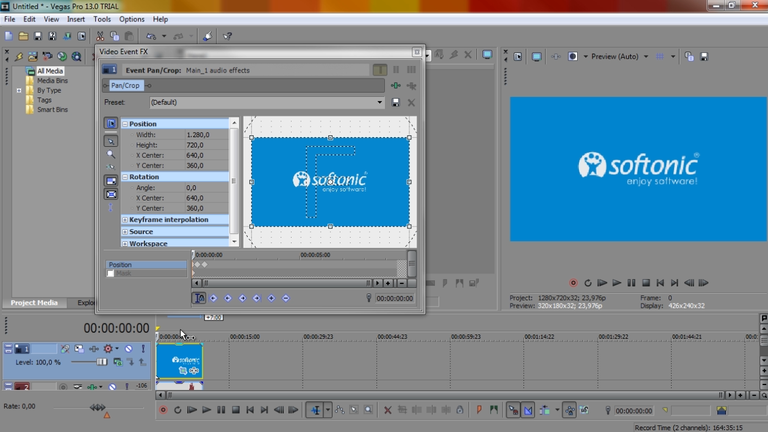
Task: Click Save Snapshot to File icon in preview
Action: click(704, 57)
